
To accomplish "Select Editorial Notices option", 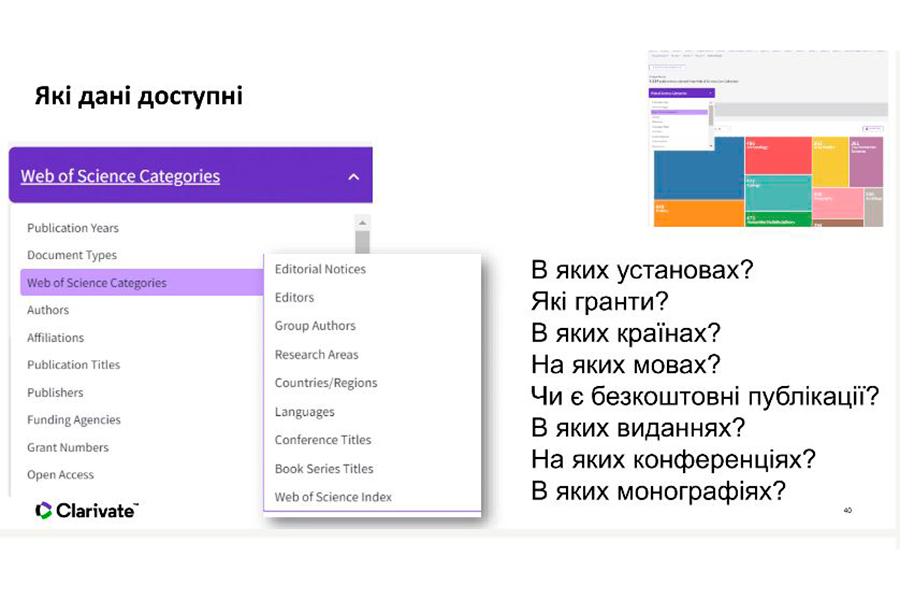I will pos(320,269).
